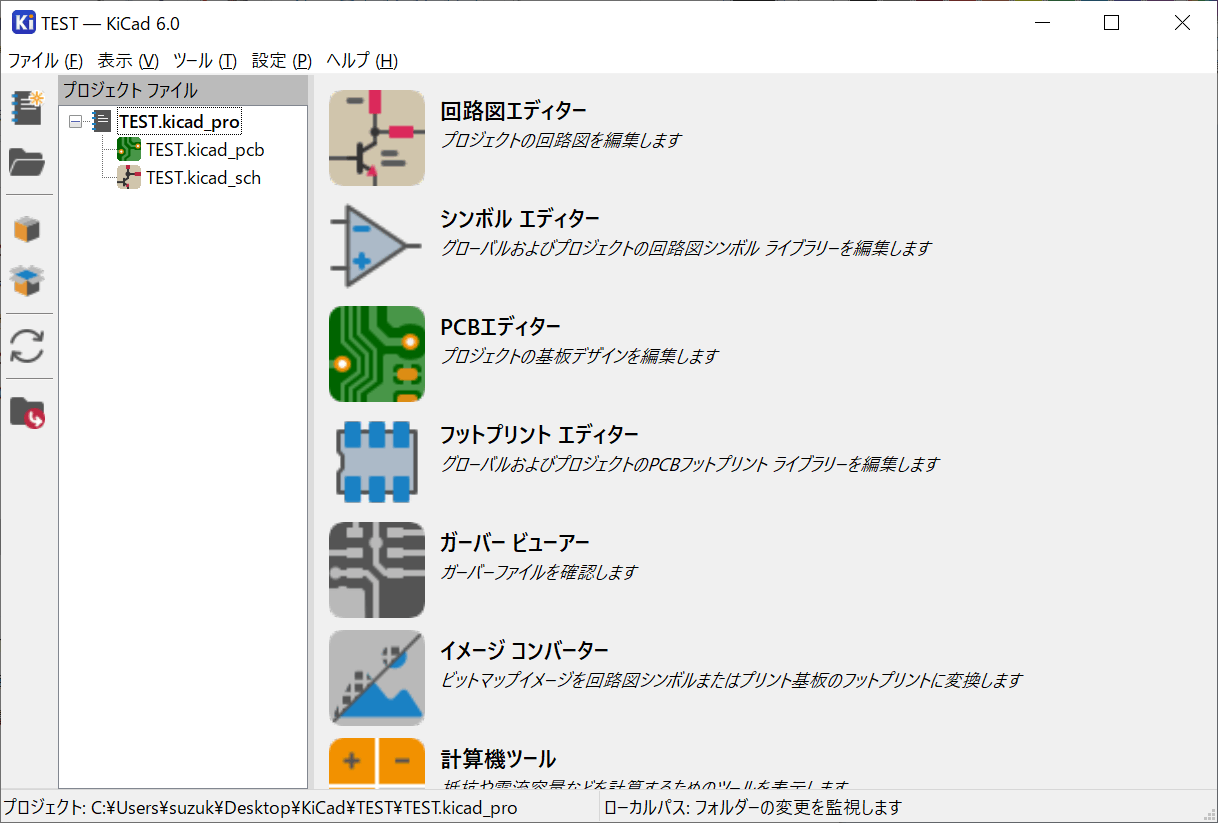
Task: Click the project file icon beside TEST.kicad_pro
Action: click(102, 122)
